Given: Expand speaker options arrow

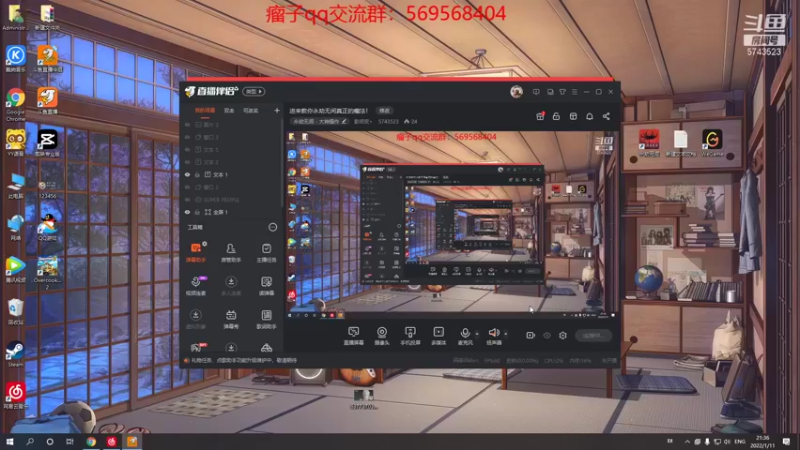Looking at the screenshot, I should click(506, 334).
